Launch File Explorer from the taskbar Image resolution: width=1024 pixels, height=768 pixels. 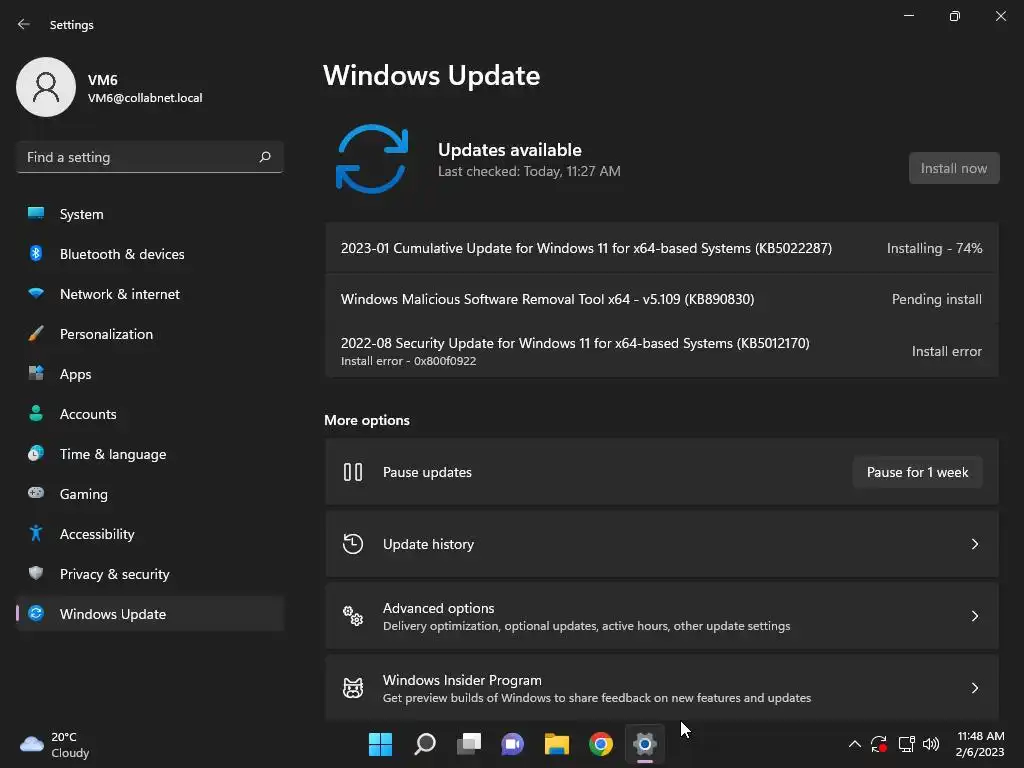(556, 744)
